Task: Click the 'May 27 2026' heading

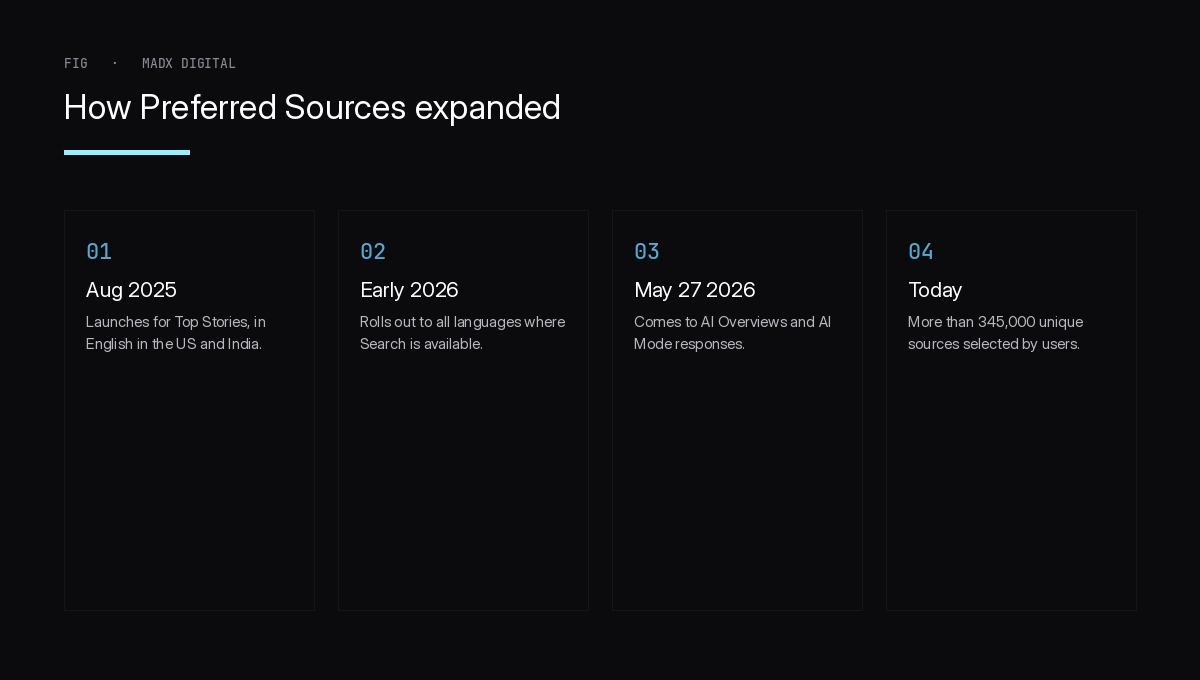Action: click(695, 290)
